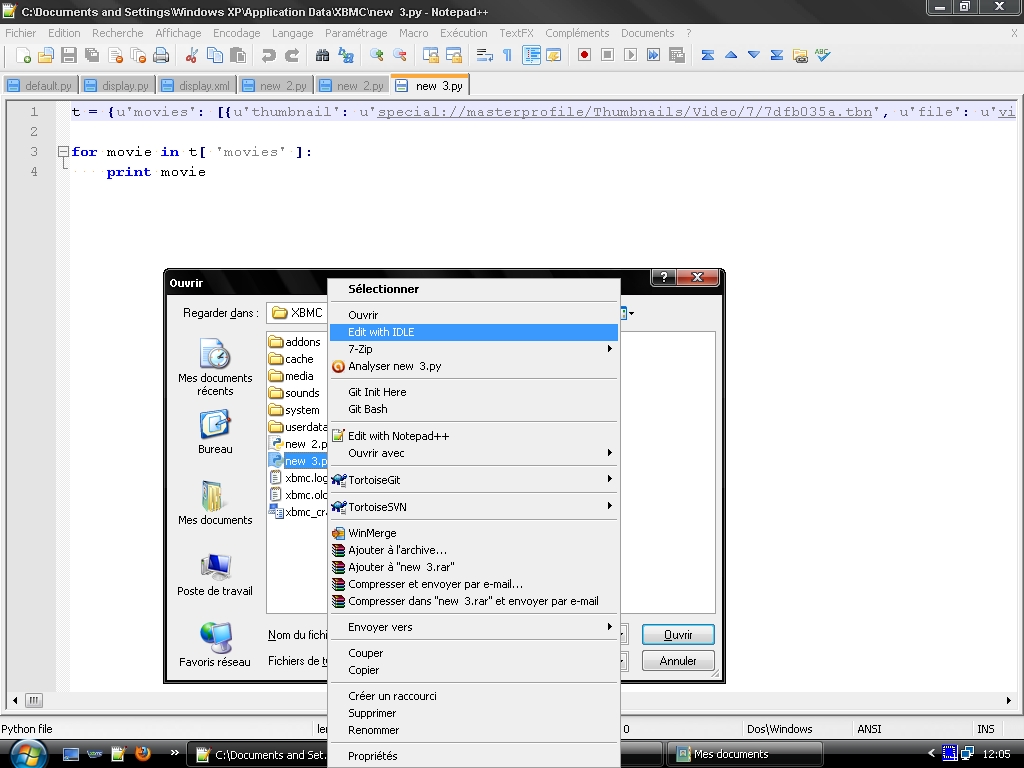Click the New file toolbar icon
This screenshot has width=1024, height=768.
coord(23,56)
